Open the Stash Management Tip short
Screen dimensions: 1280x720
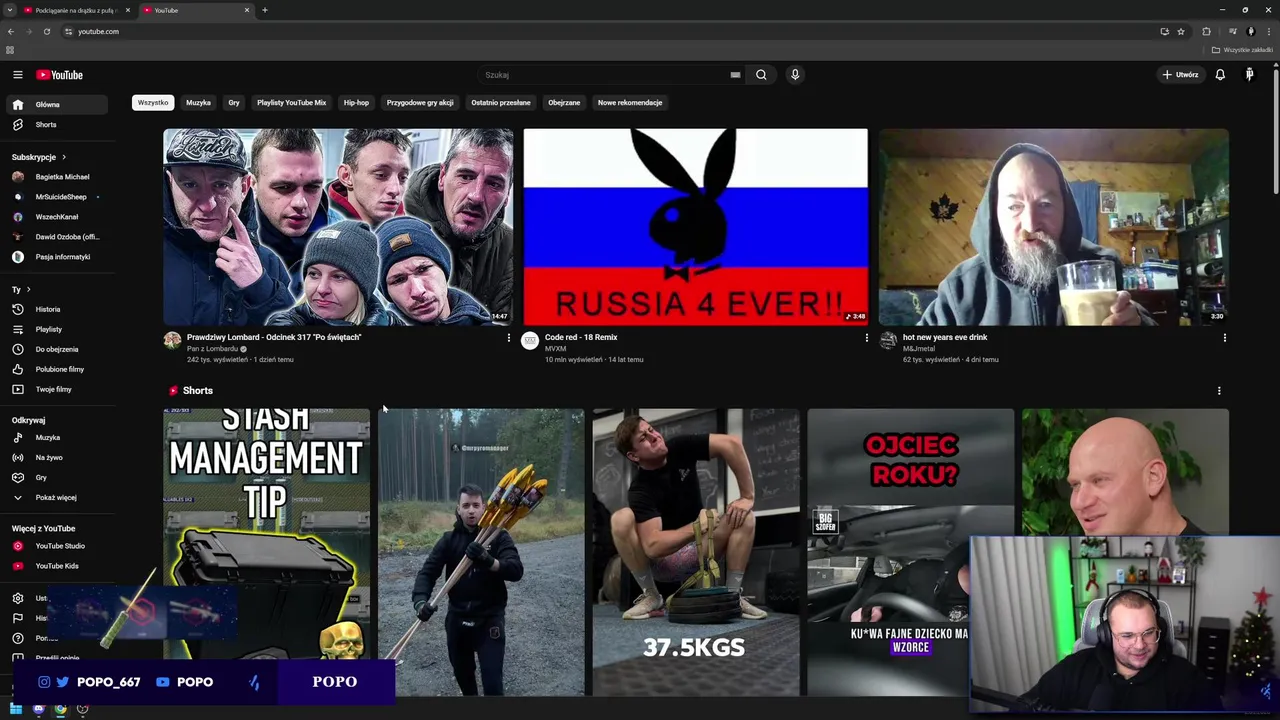(x=267, y=551)
